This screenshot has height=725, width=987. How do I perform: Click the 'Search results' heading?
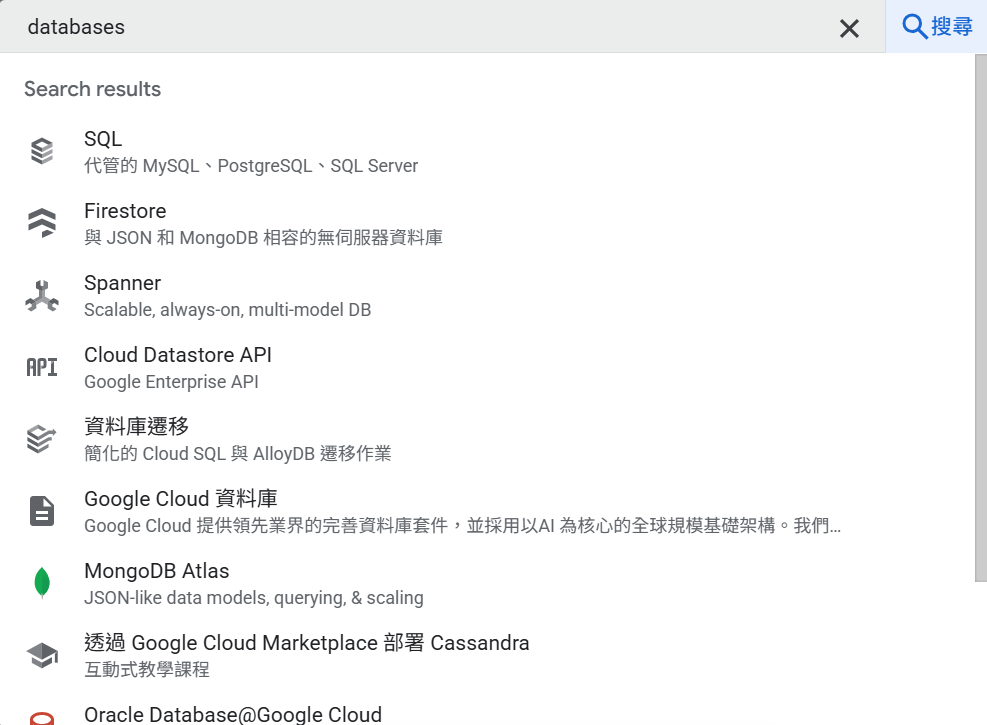pyautogui.click(x=93, y=89)
